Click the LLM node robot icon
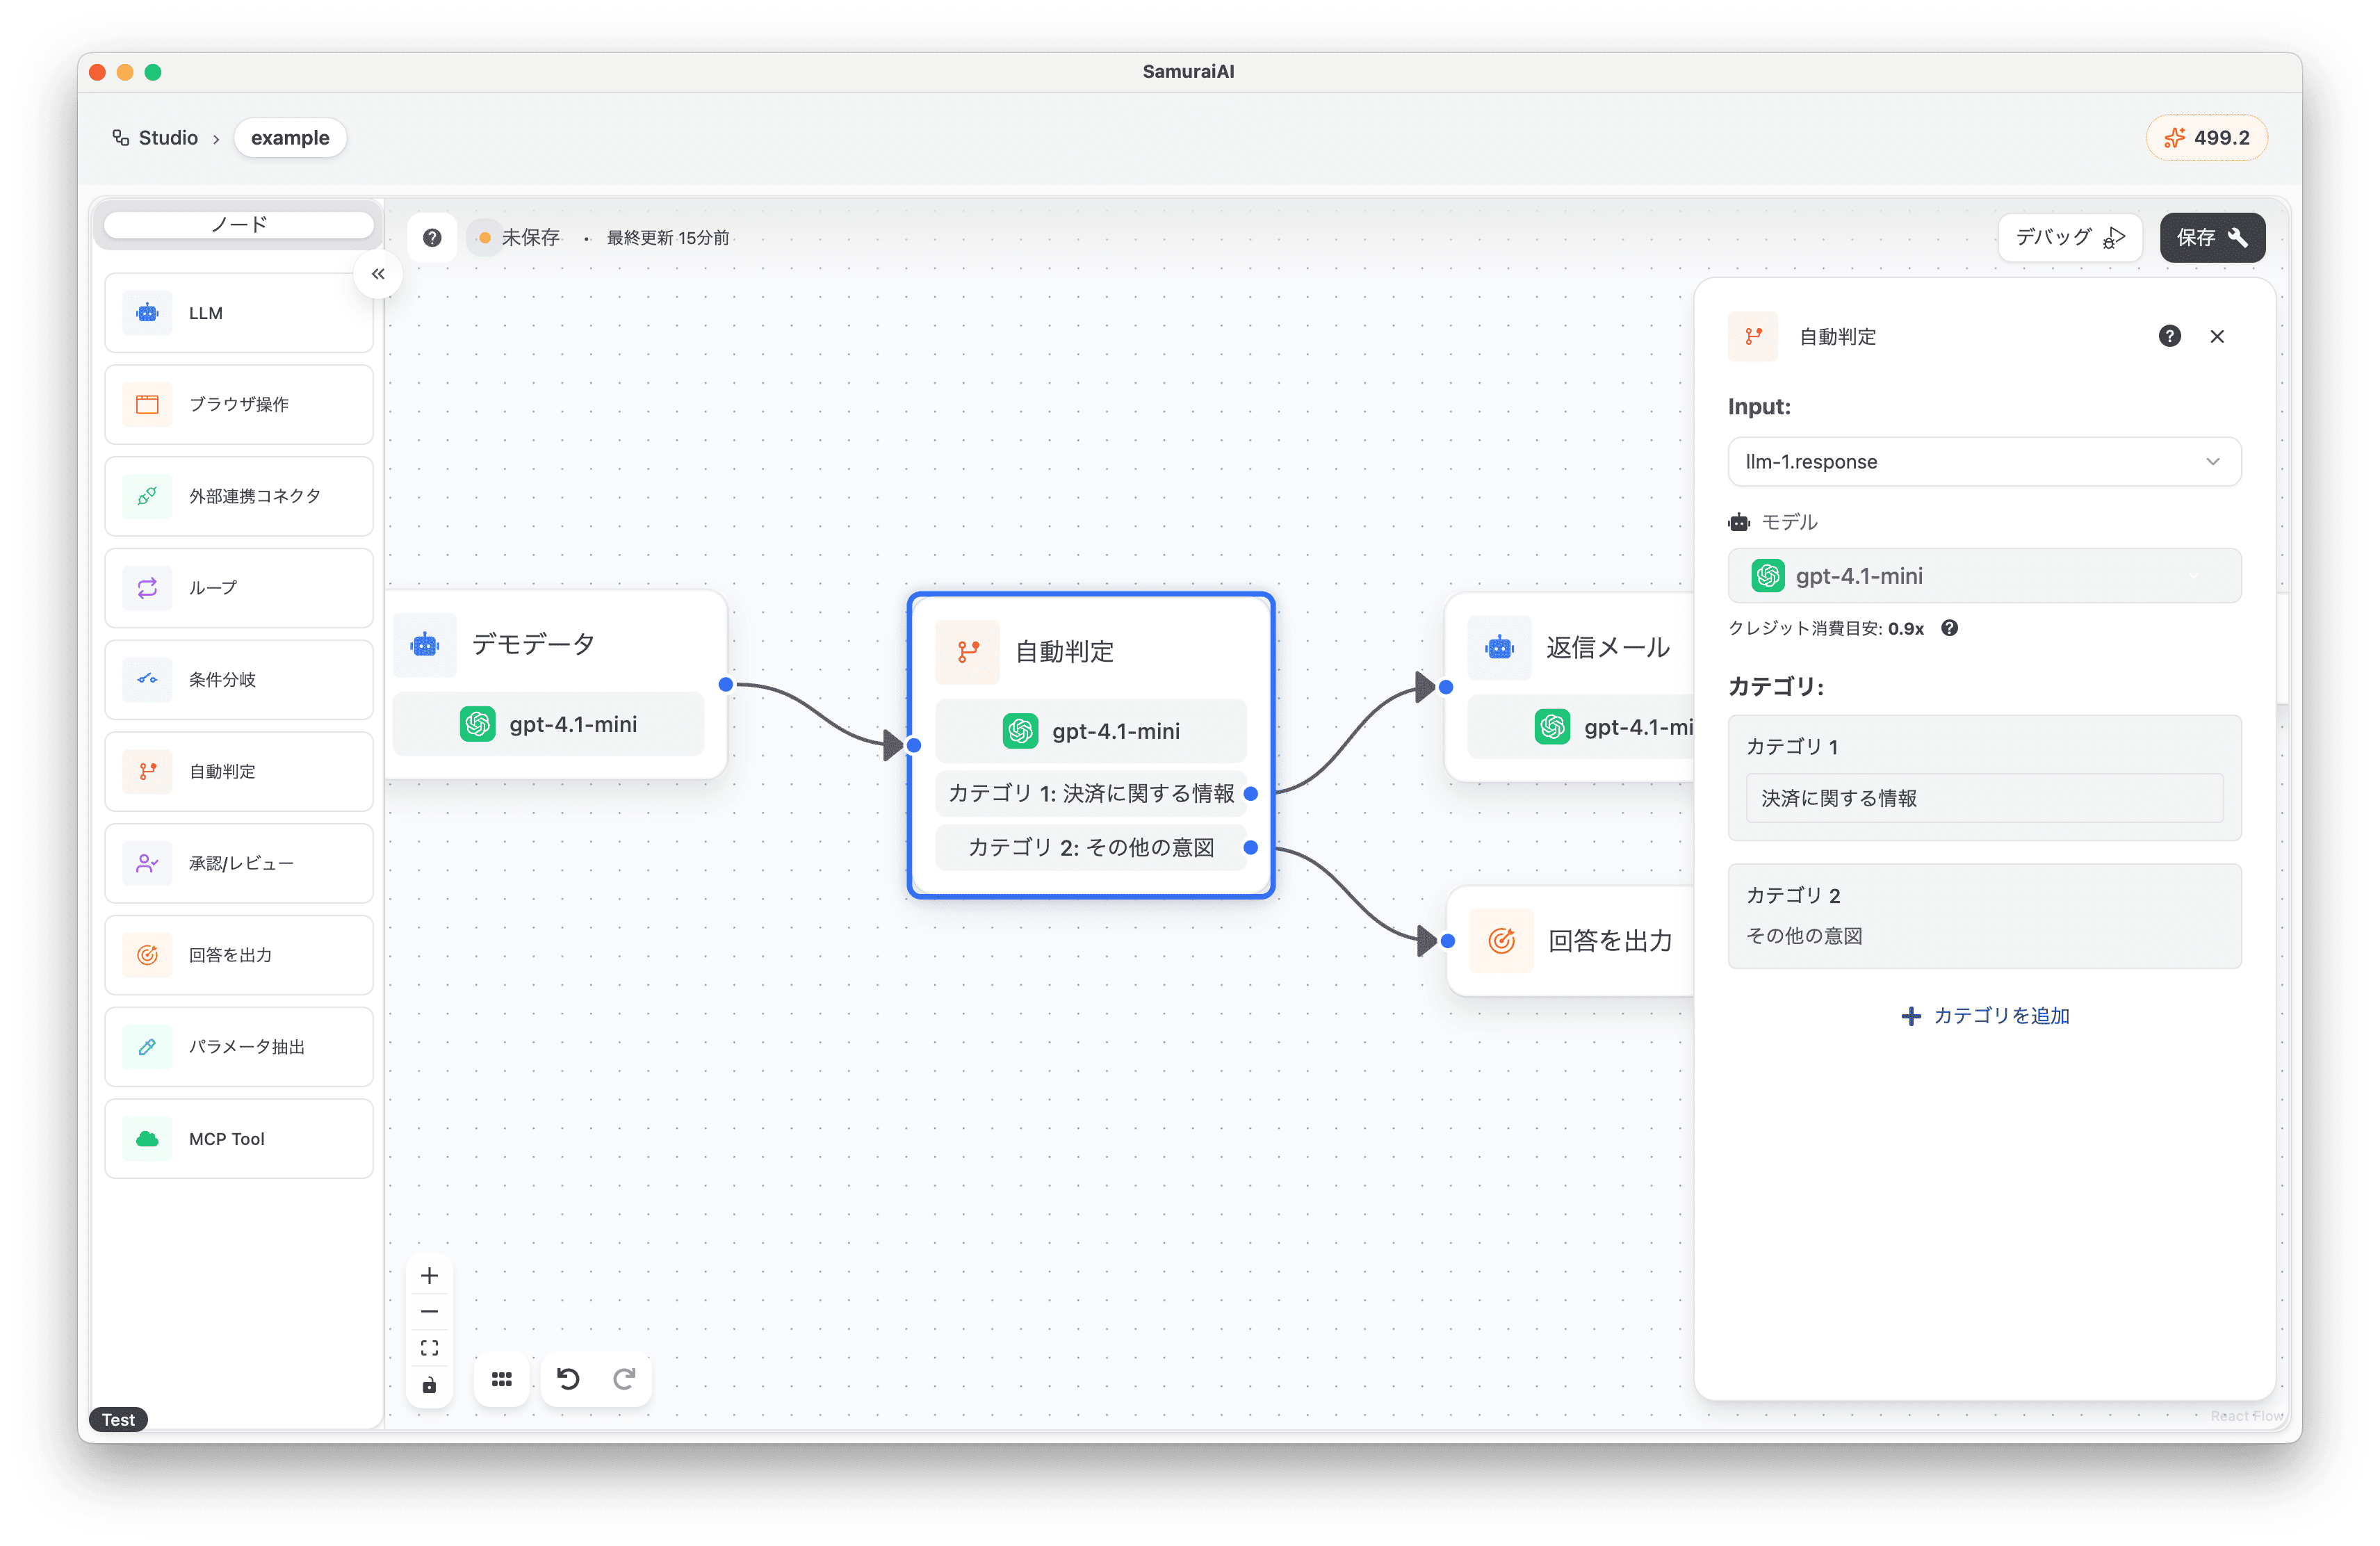2380x1546 pixels. tap(147, 313)
